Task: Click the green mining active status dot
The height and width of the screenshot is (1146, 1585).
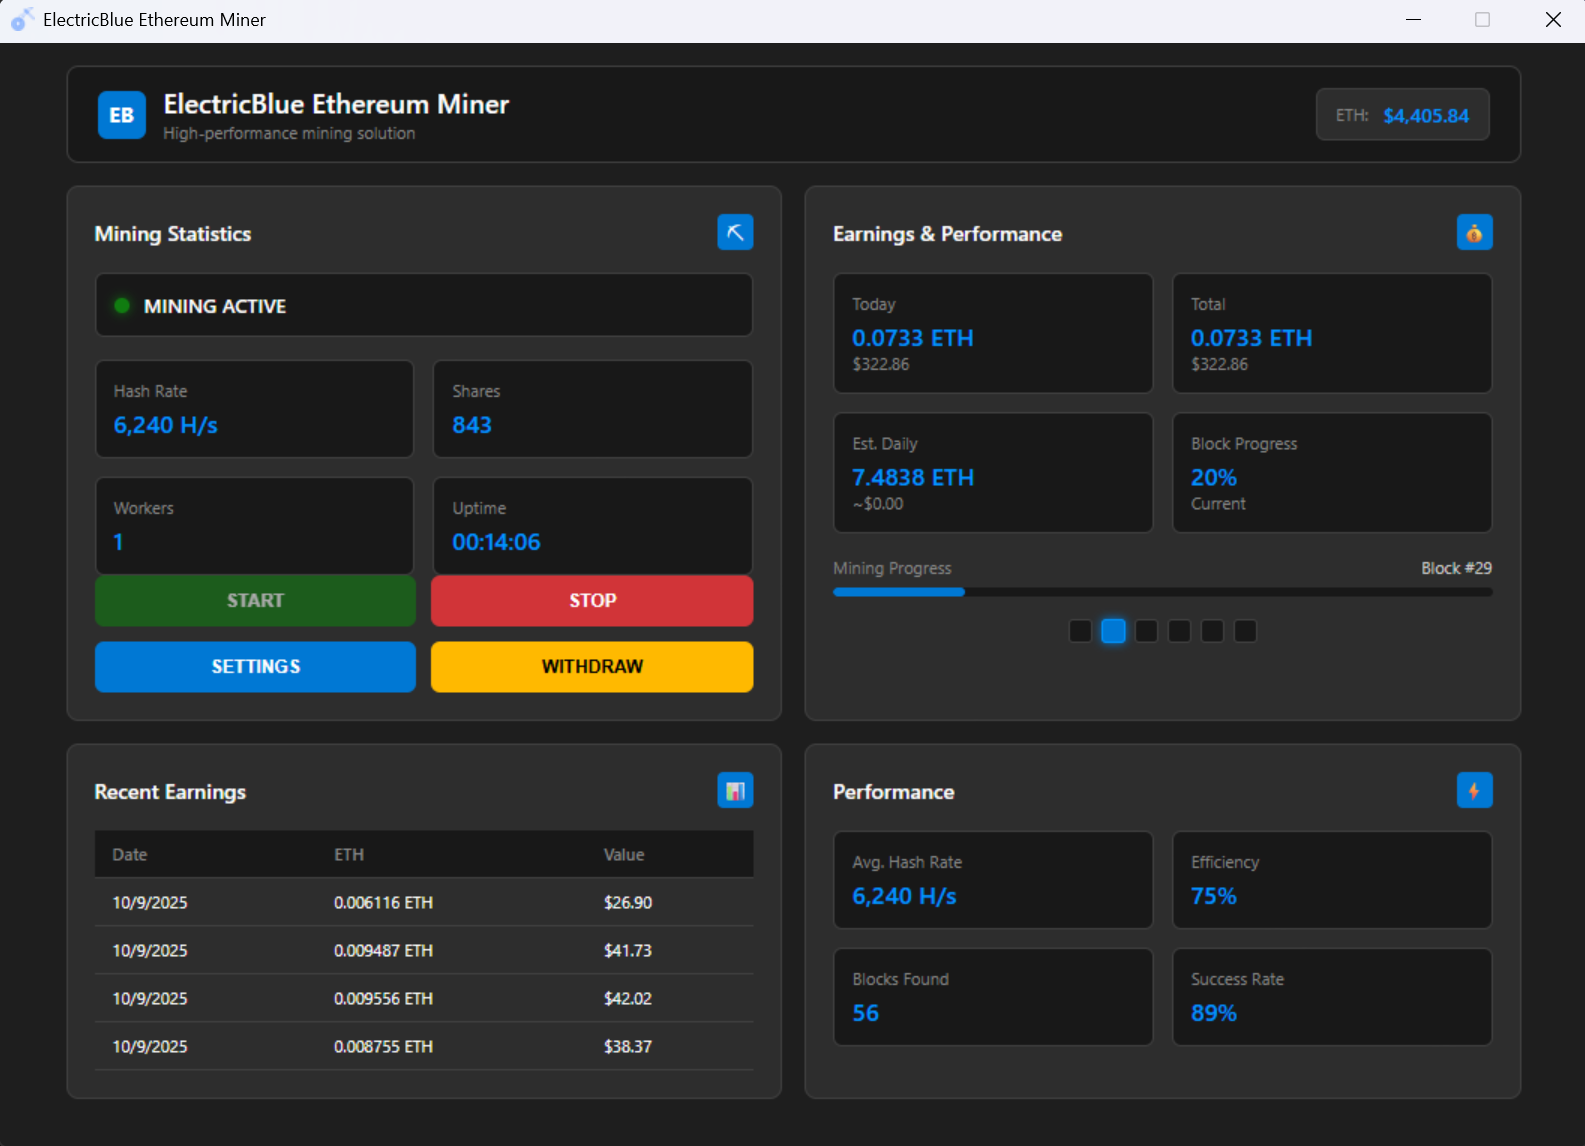Action: (x=122, y=306)
